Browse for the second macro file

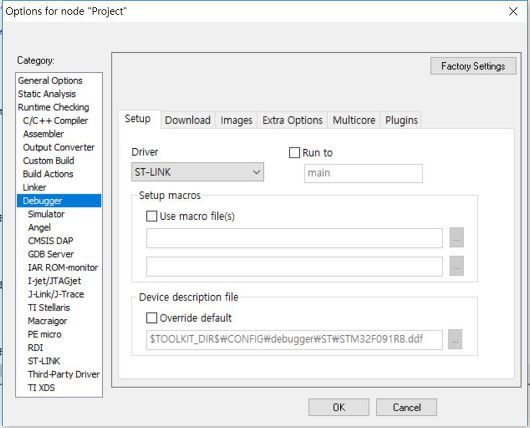coord(457,266)
